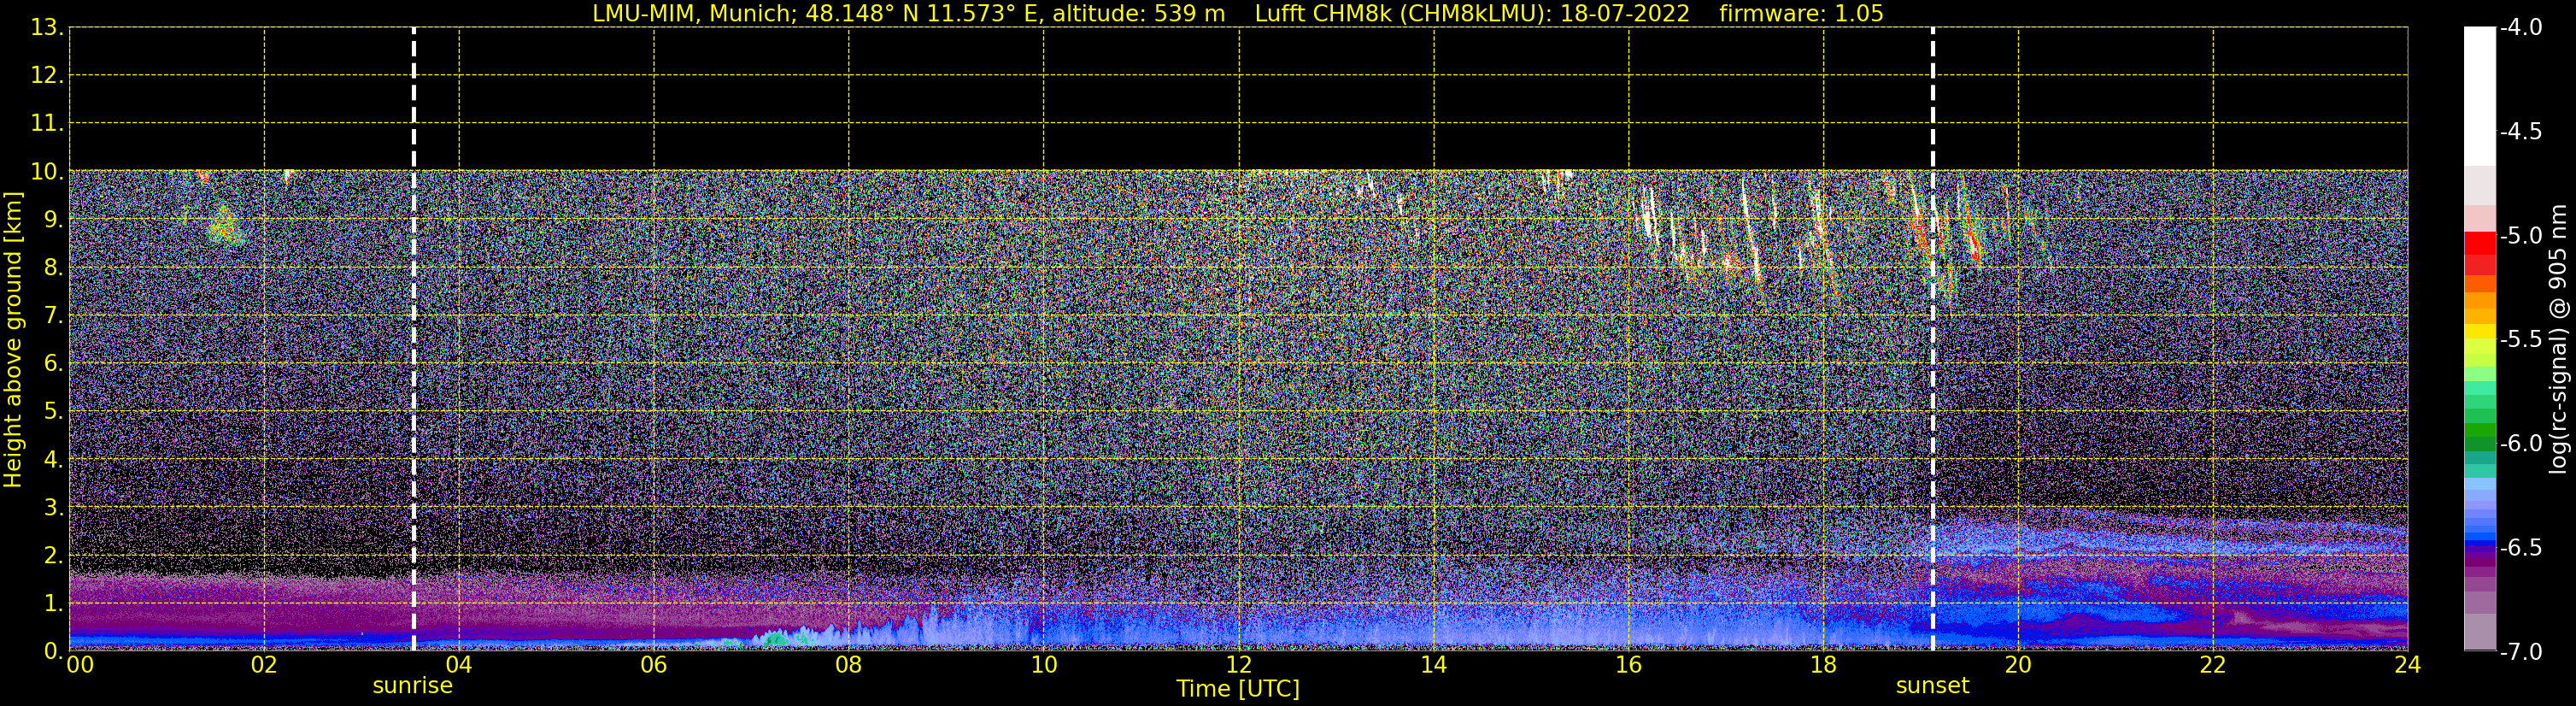Screen dimensions: 2576x706
Task: Click the '2.' height axis tick label
Action: pos(53,556)
